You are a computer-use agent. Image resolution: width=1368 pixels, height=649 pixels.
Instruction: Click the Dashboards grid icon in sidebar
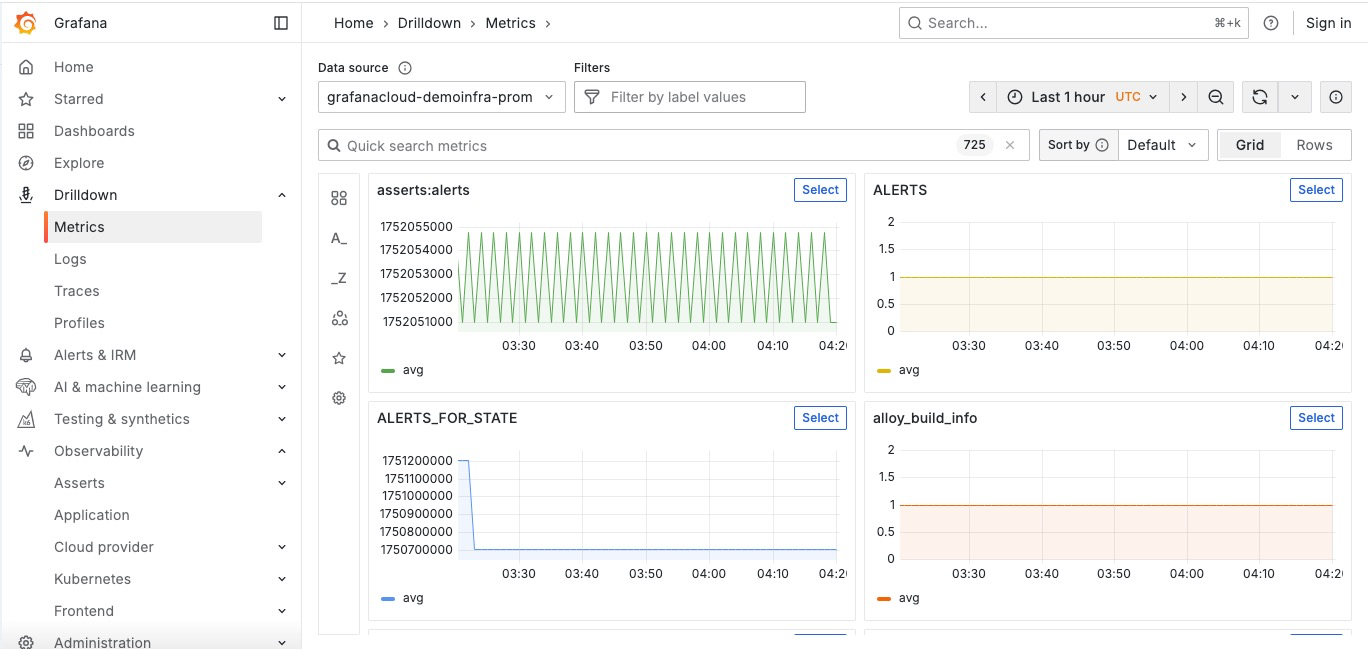(27, 131)
